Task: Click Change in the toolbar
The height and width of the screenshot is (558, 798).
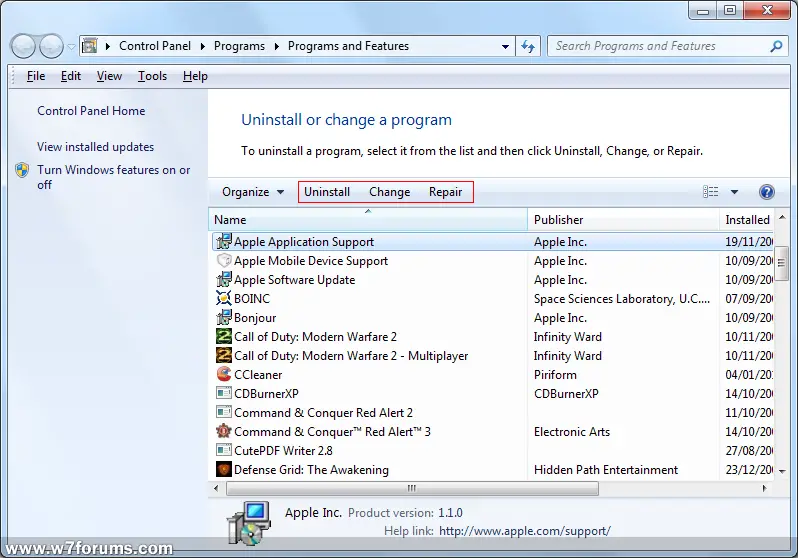Action: [x=390, y=192]
